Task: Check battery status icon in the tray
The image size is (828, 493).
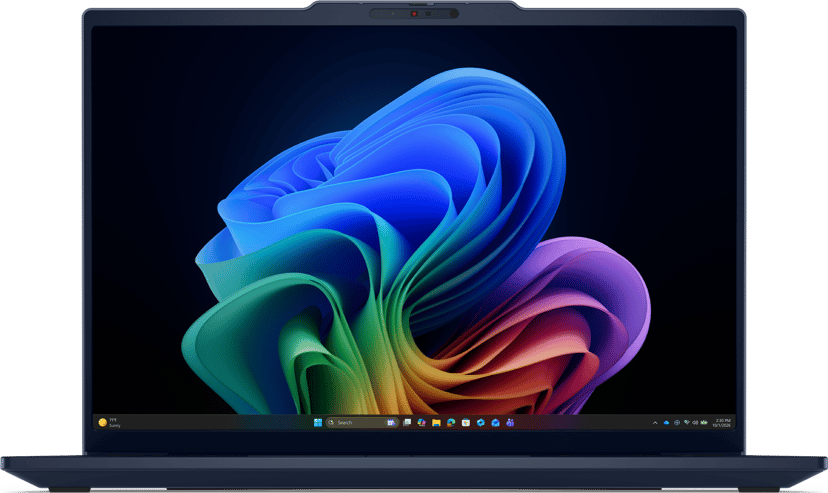Action: [x=704, y=423]
